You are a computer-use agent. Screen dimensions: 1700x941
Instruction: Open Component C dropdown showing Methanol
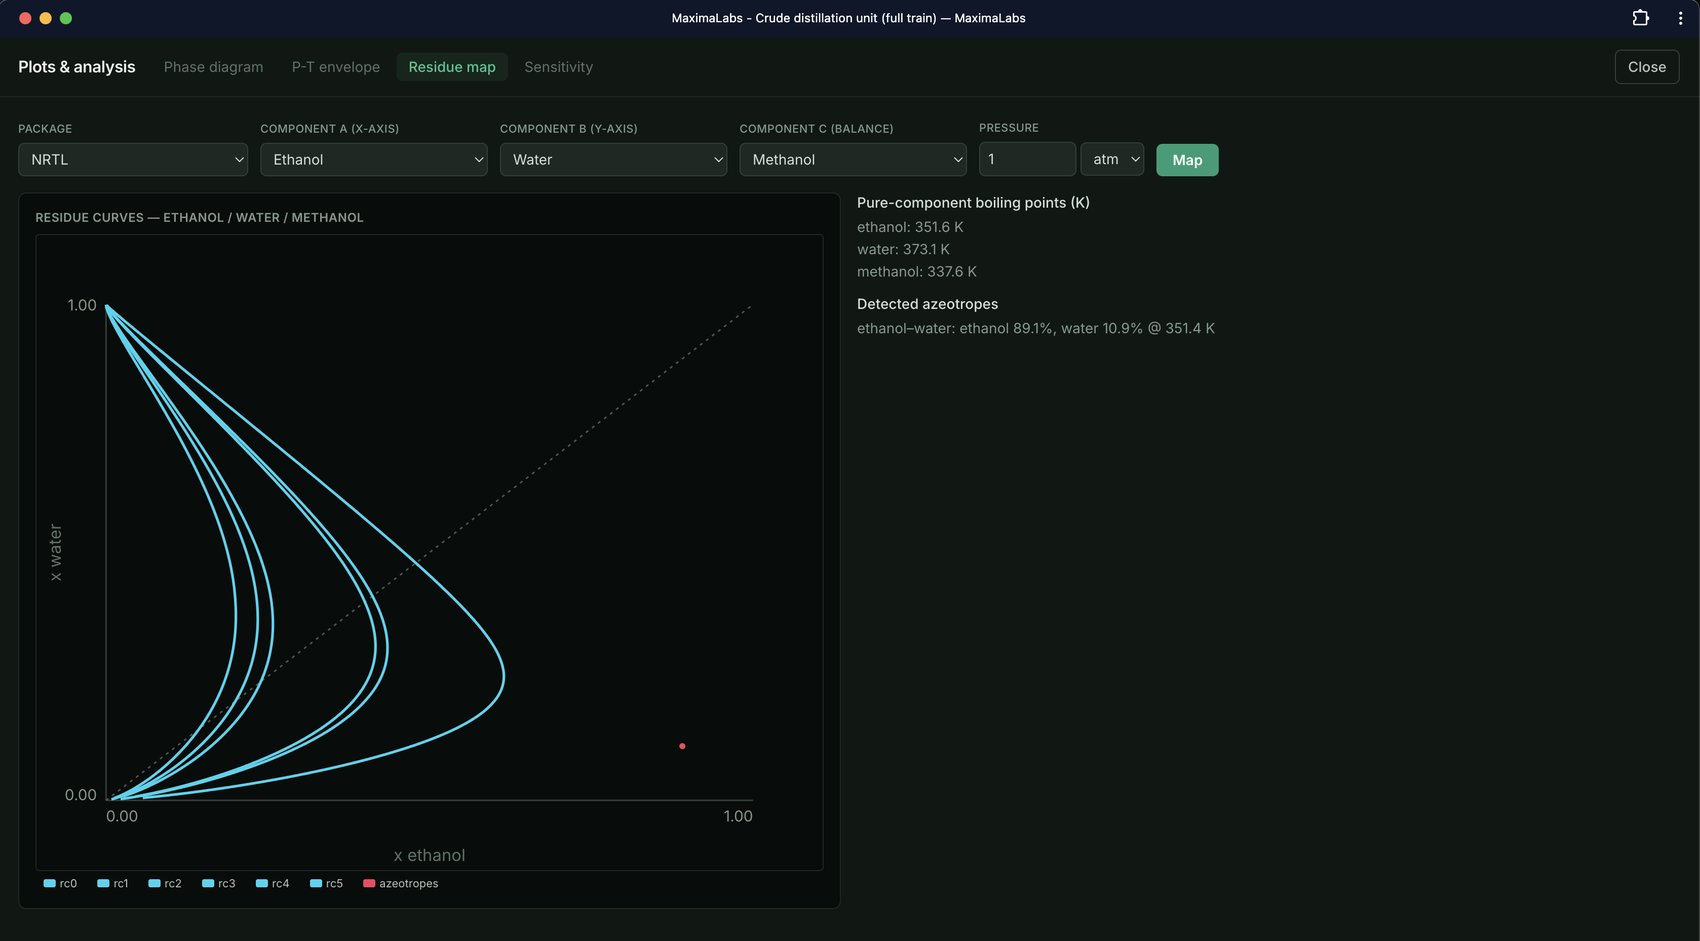(x=853, y=160)
